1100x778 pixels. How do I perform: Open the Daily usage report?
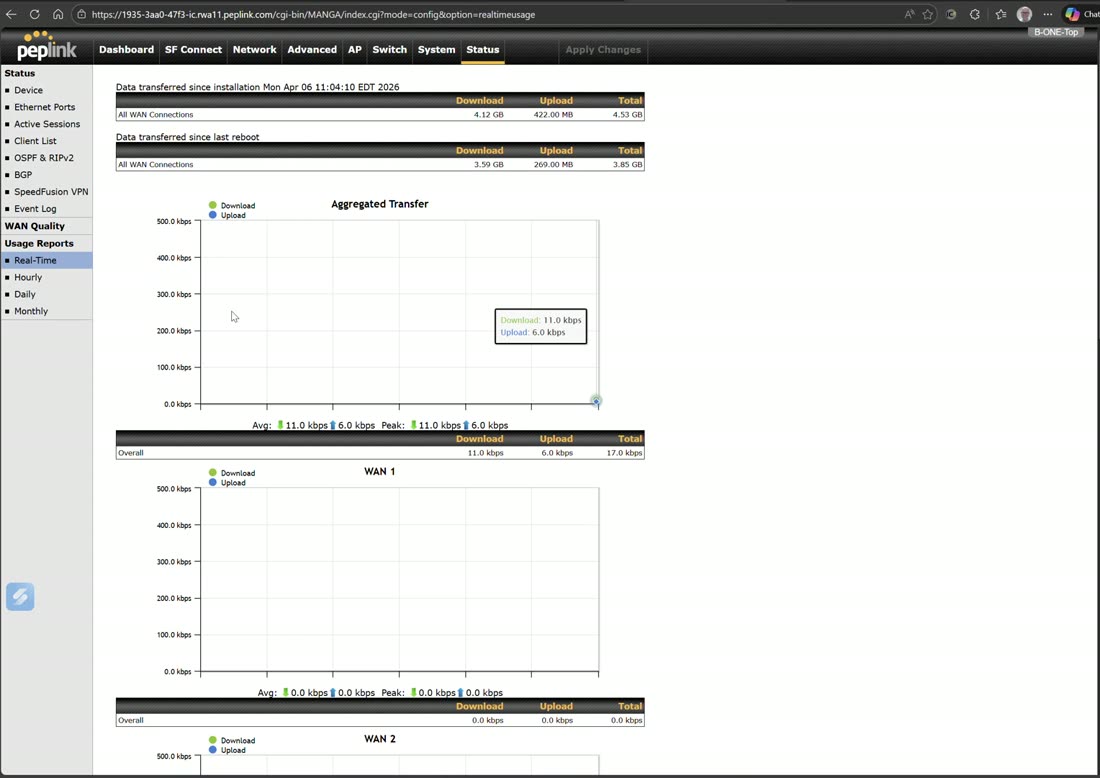pos(25,294)
